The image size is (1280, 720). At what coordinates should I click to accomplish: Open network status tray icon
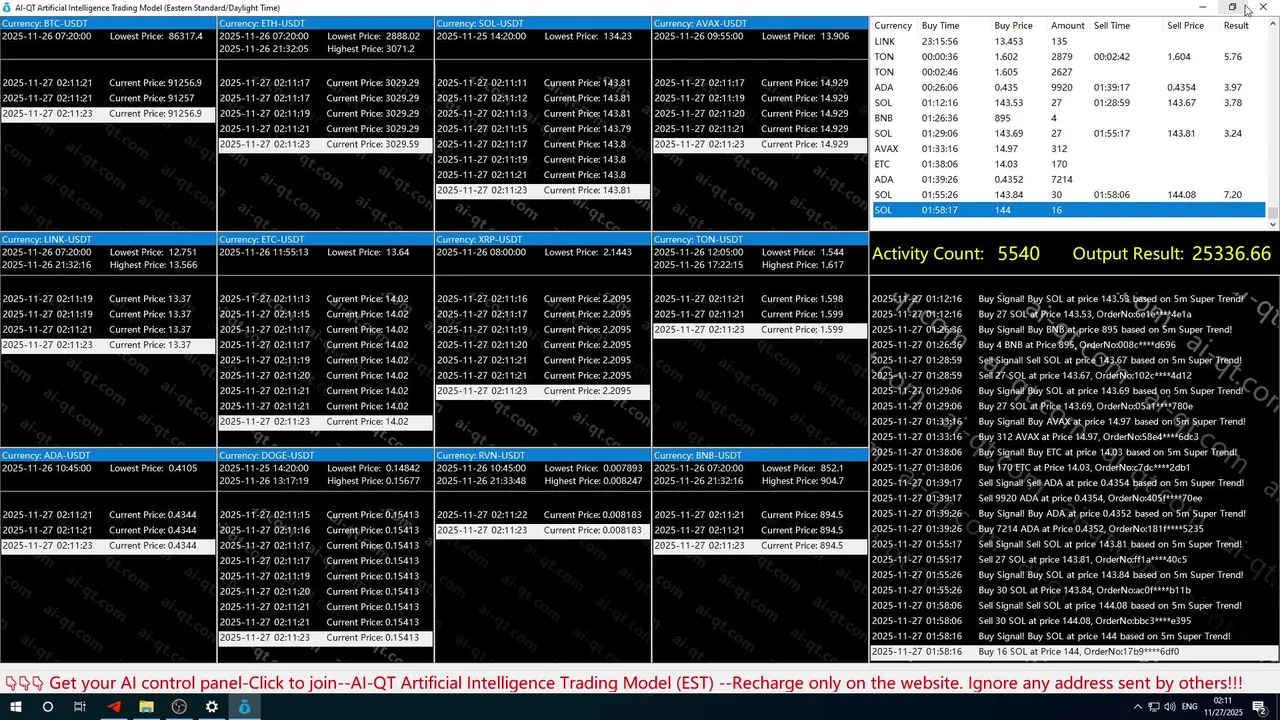coord(1155,707)
